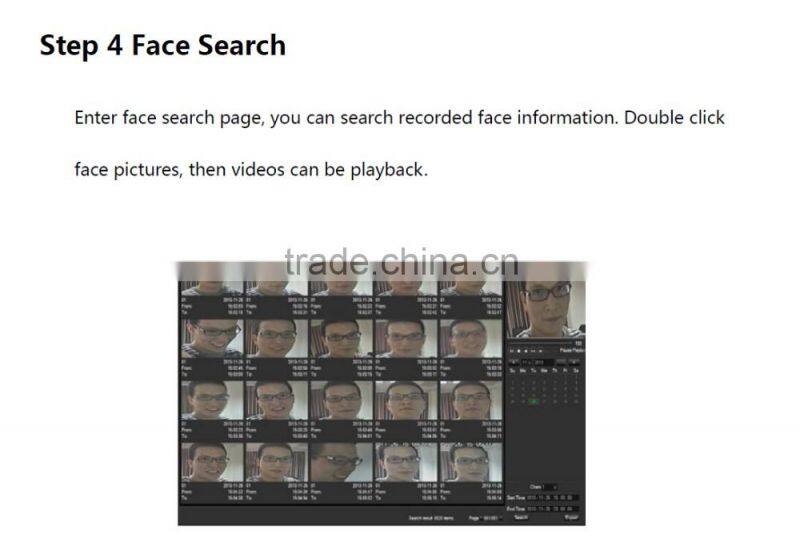Select second-row third-column face thumbnail
This screenshot has height=547, width=800.
pos(341,337)
